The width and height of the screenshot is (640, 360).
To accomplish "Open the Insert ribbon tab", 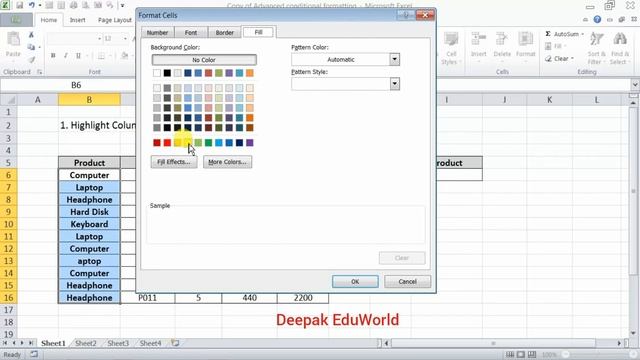I will pos(77,20).
